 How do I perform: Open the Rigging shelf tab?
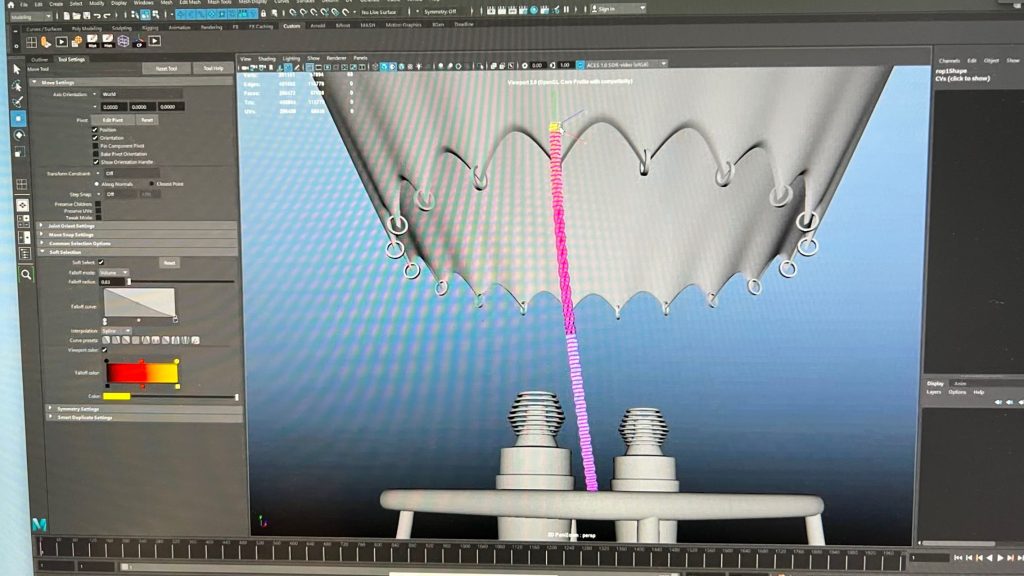[x=150, y=28]
